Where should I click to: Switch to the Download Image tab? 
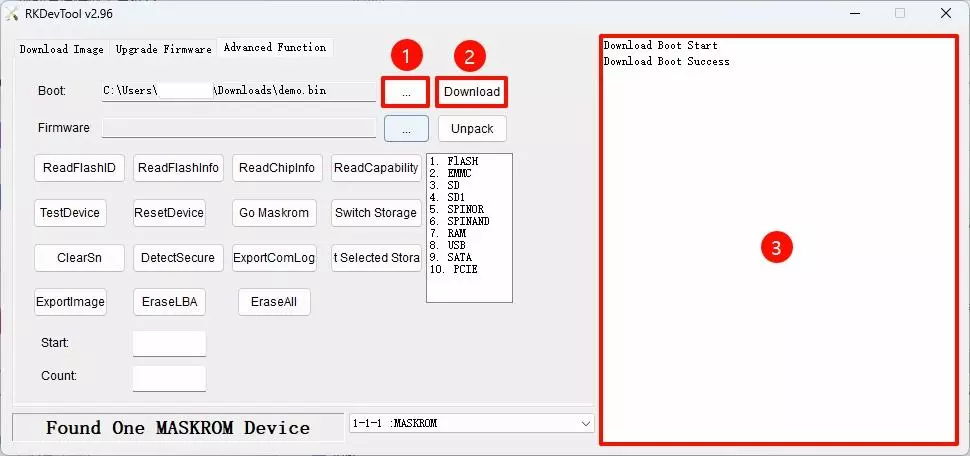coord(61,49)
